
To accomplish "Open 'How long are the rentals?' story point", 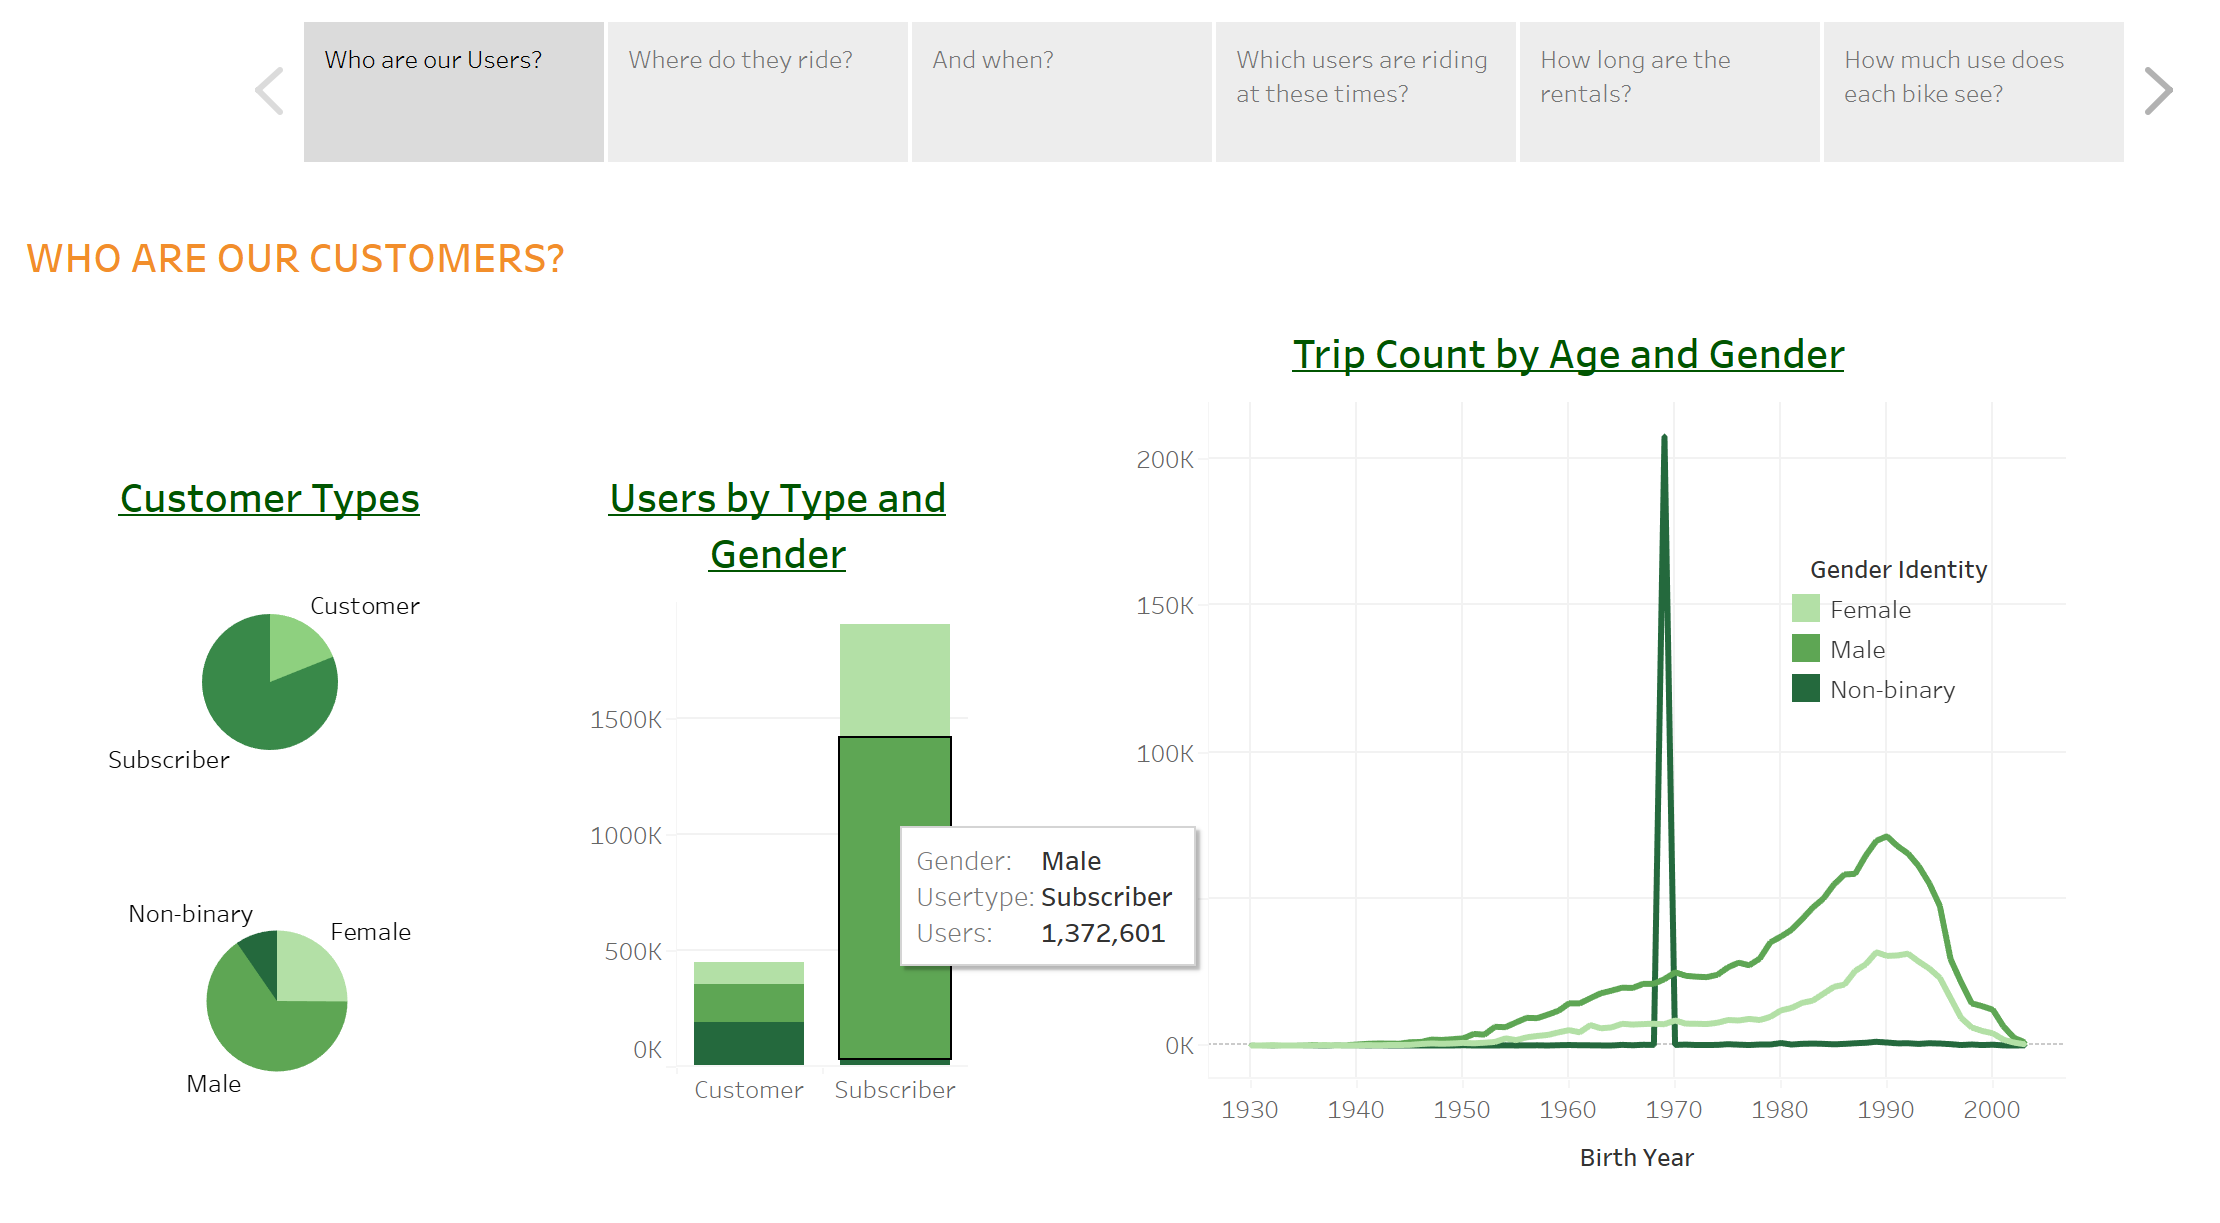I will (x=1667, y=90).
